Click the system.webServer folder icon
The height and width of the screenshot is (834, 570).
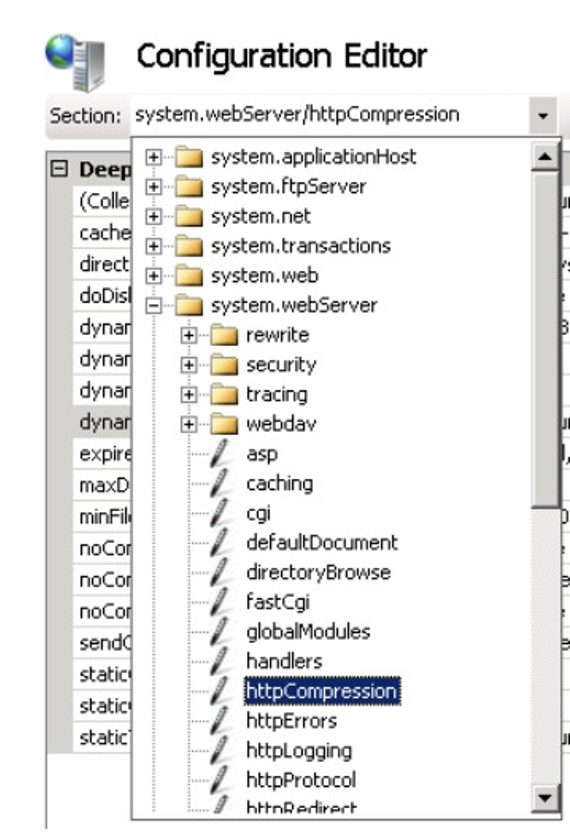point(189,305)
